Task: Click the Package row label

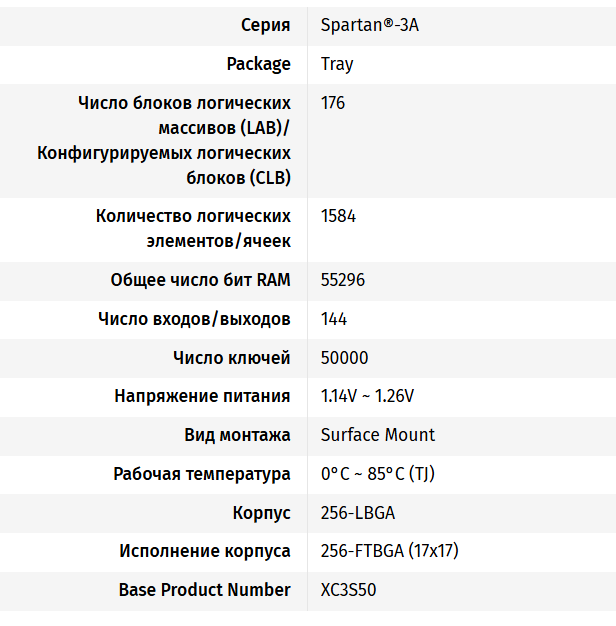Action: coord(259,64)
